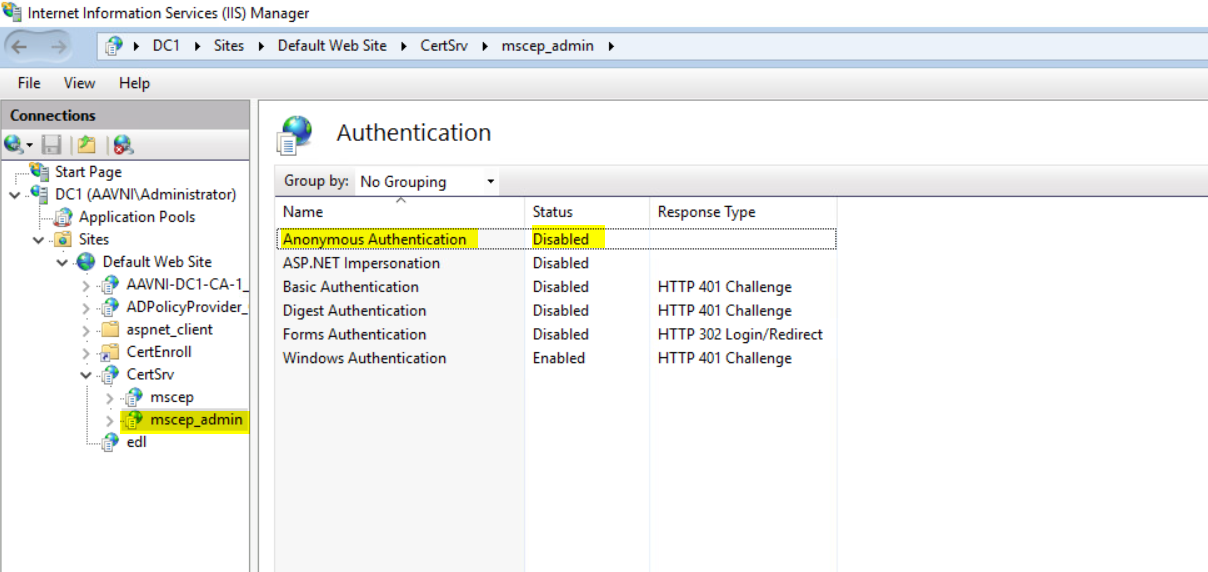Open Application Pools node

tap(137, 217)
